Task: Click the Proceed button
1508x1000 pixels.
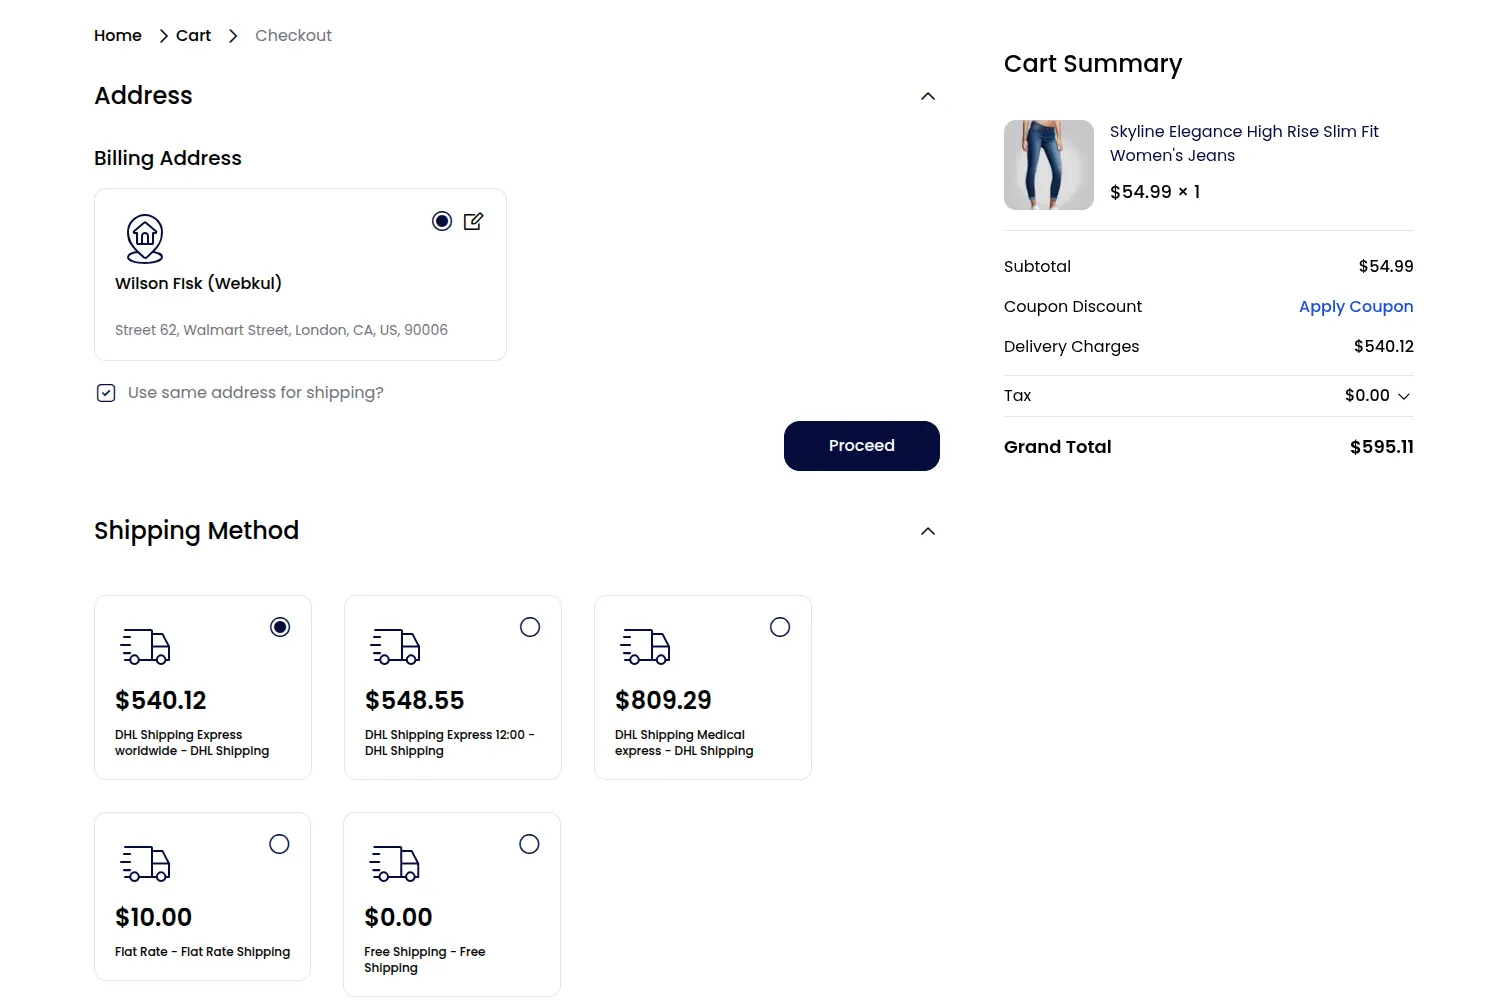Action: pyautogui.click(x=861, y=446)
